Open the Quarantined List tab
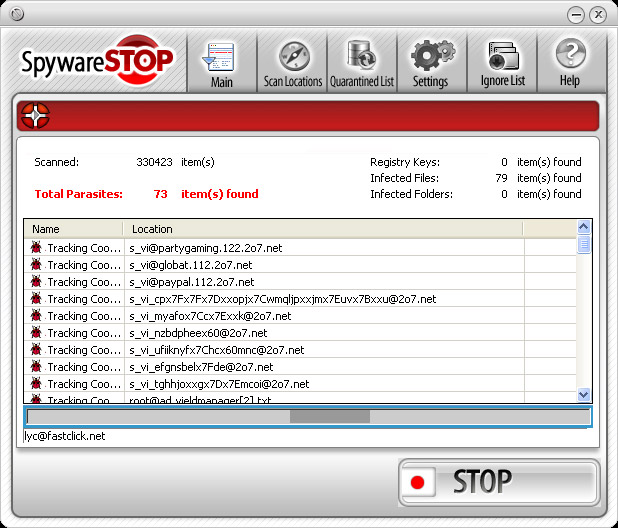 pyautogui.click(x=362, y=64)
